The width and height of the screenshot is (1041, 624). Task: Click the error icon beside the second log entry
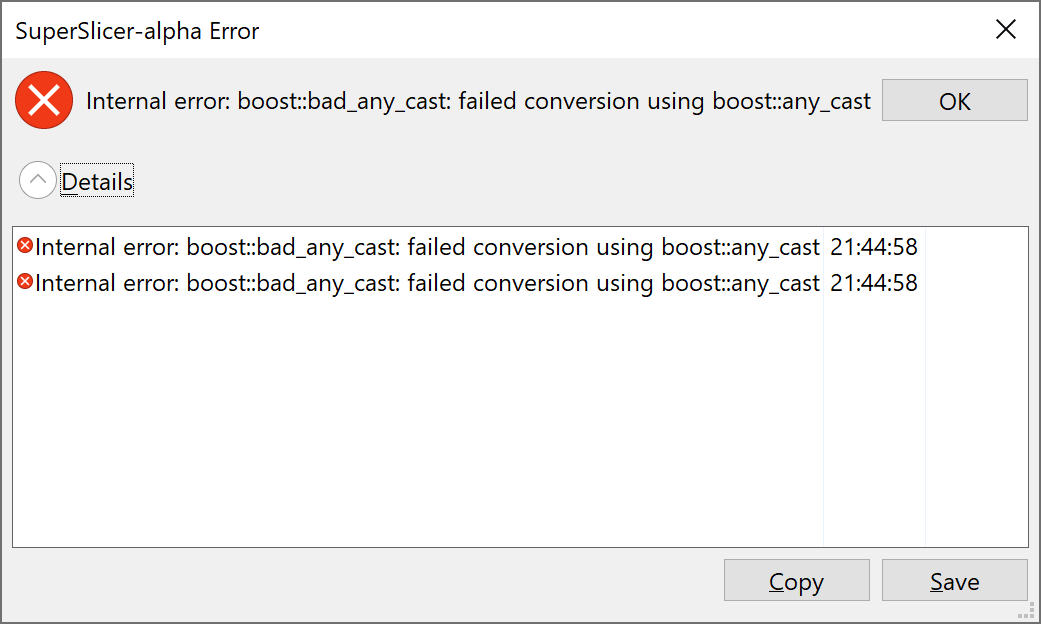coord(27,282)
